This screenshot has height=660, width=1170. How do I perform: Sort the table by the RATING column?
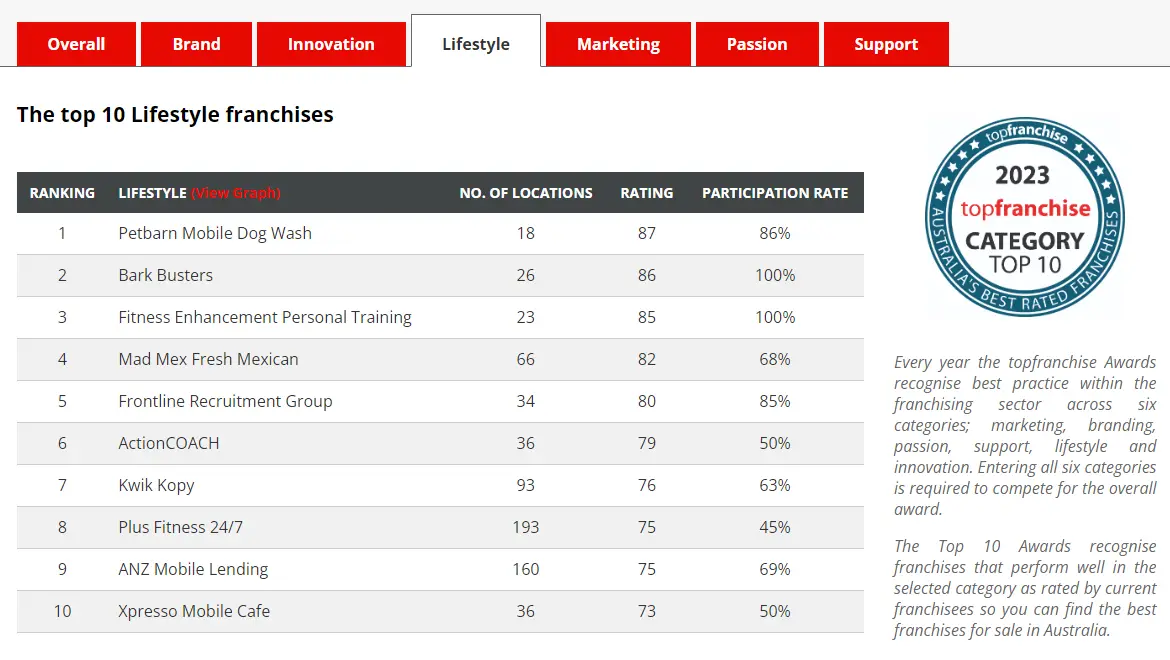coord(646,193)
